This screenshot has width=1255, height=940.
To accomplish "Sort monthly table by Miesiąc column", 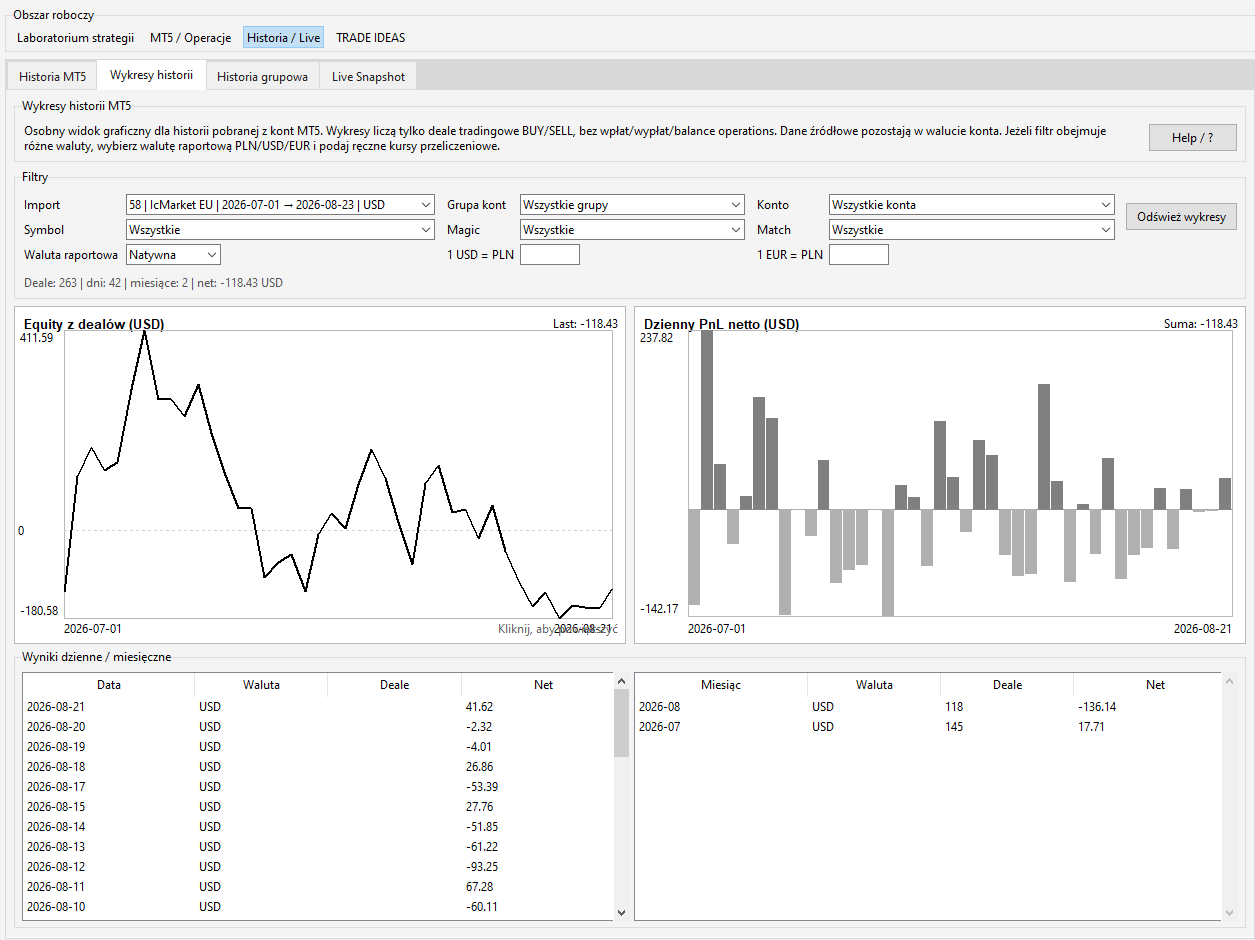I will tap(721, 685).
